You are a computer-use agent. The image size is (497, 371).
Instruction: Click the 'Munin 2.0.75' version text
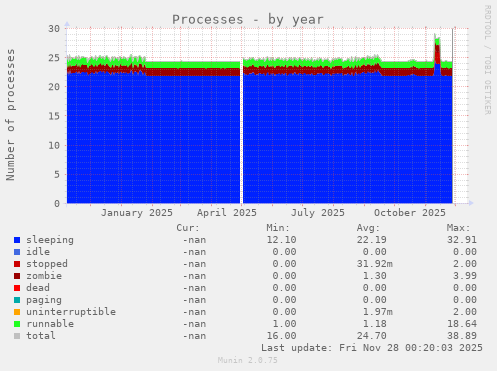[248, 360]
